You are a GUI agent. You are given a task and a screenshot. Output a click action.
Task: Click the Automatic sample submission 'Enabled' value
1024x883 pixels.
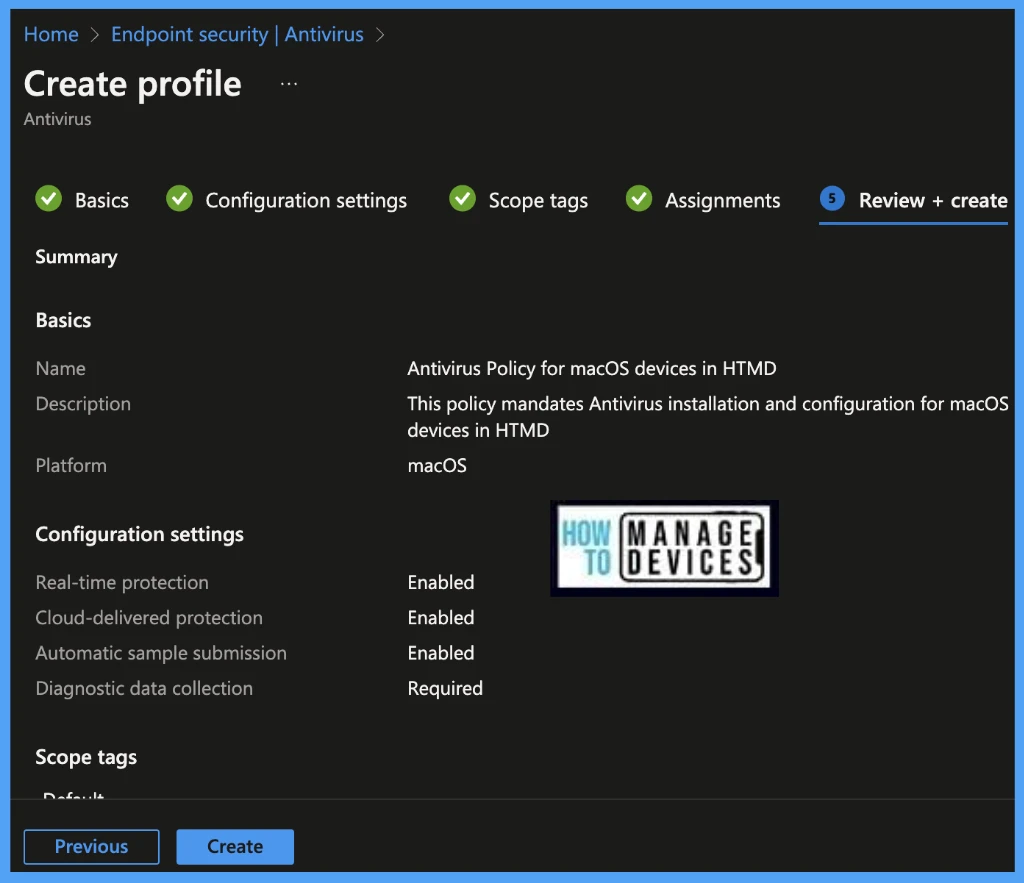point(441,653)
